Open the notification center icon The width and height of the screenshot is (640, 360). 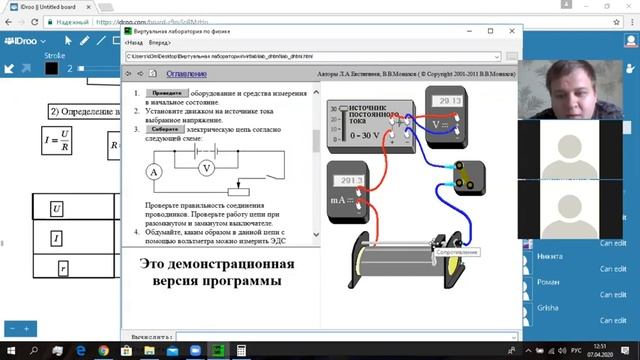pyautogui.click(x=625, y=351)
